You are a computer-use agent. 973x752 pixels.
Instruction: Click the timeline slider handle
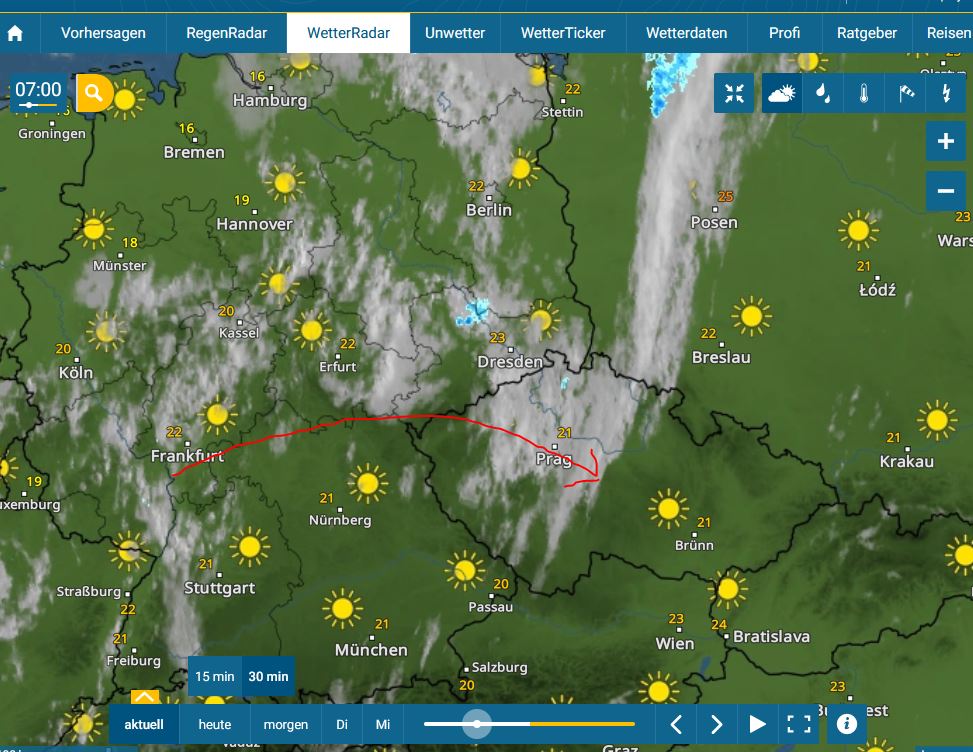[x=477, y=724]
